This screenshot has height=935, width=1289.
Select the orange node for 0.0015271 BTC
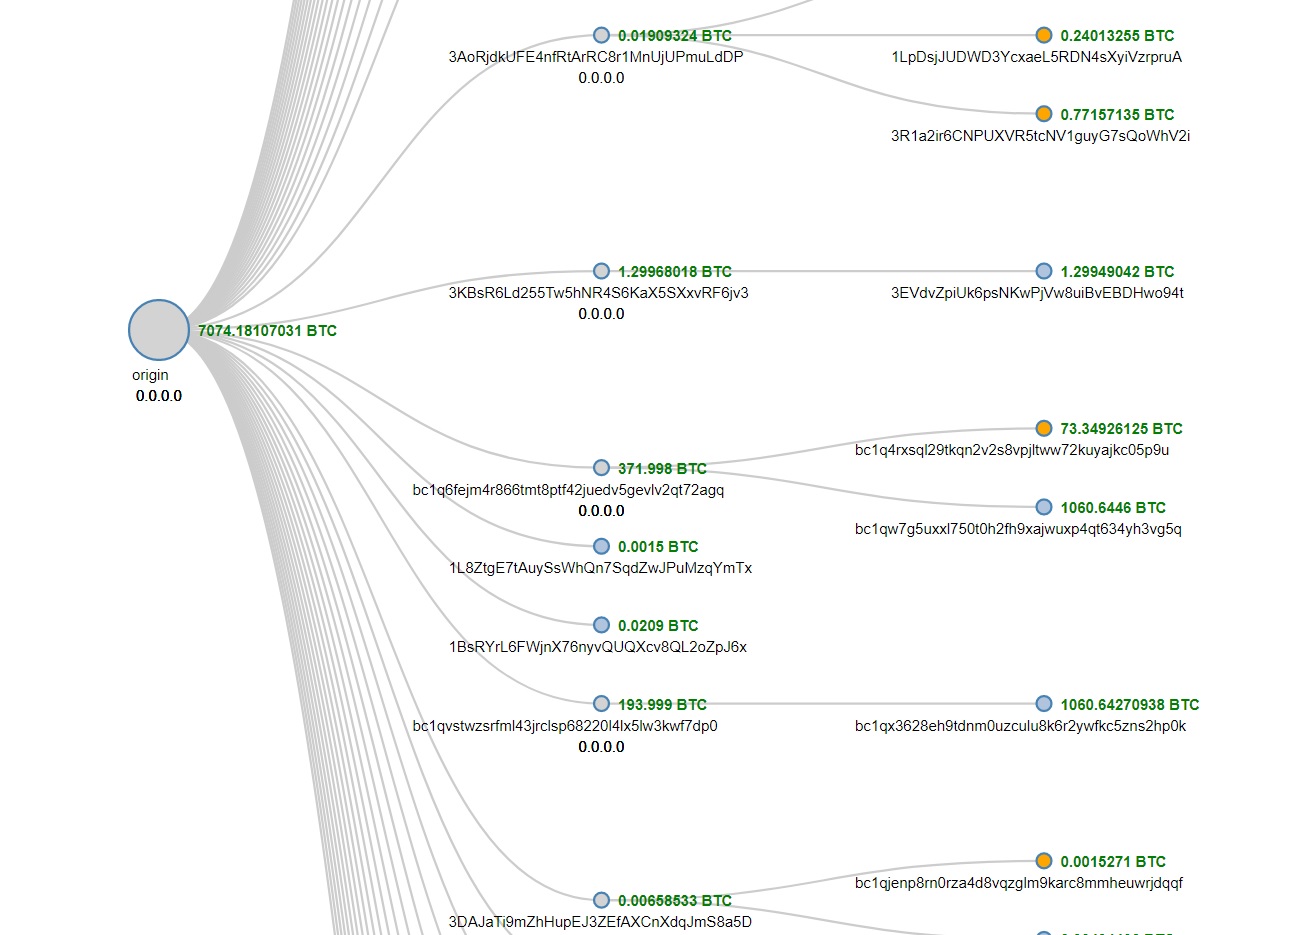pyautogui.click(x=1044, y=861)
